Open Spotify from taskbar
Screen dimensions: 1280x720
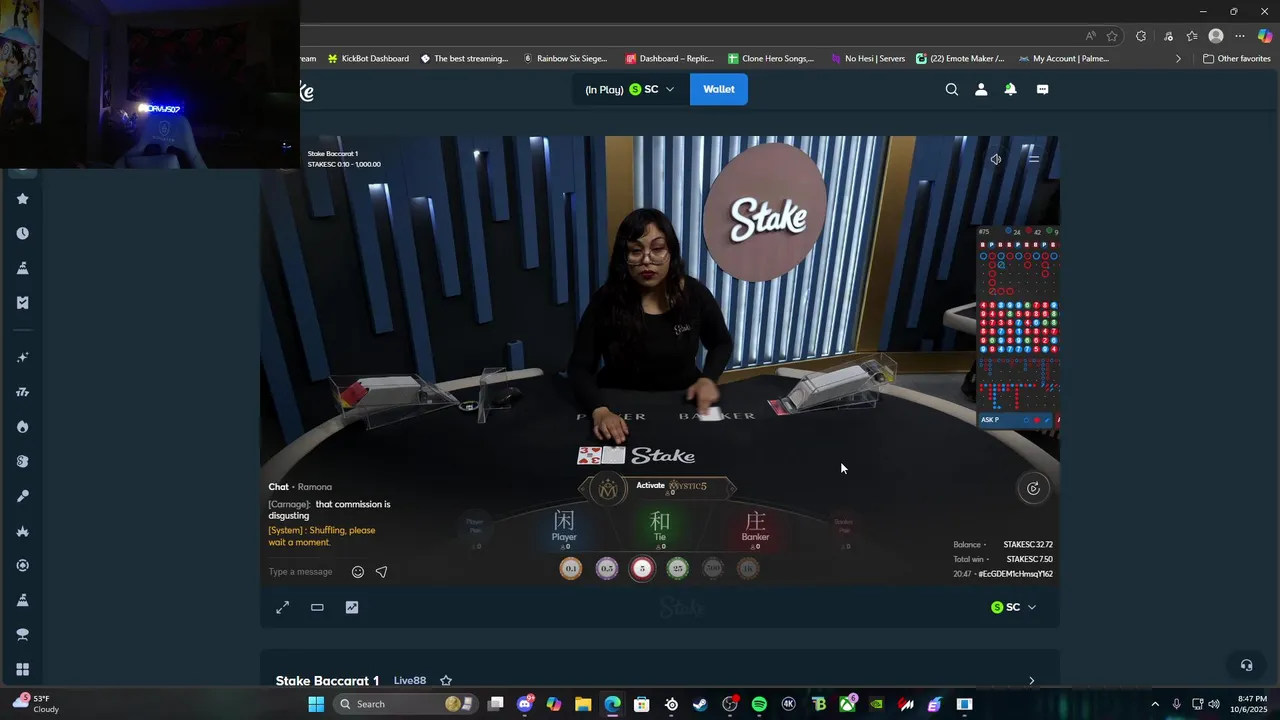759,704
